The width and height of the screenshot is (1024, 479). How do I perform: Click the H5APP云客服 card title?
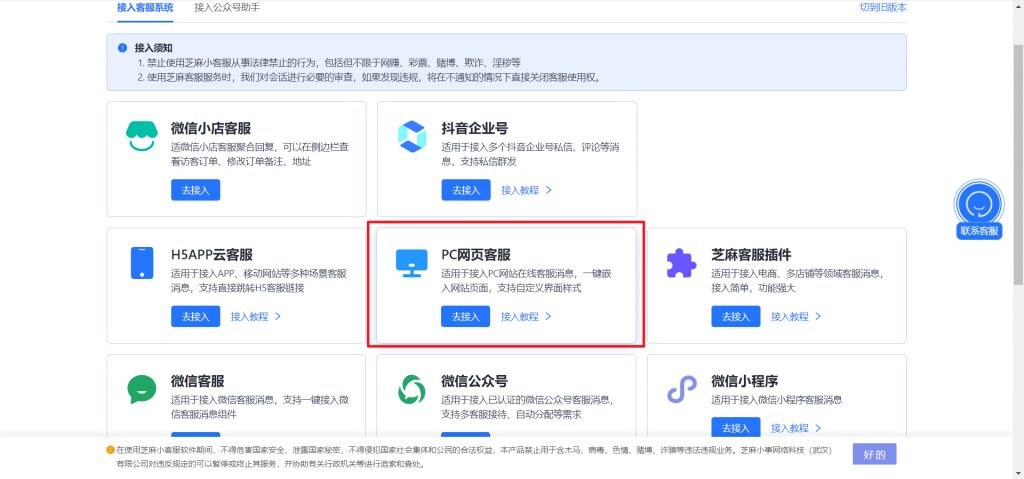212,255
